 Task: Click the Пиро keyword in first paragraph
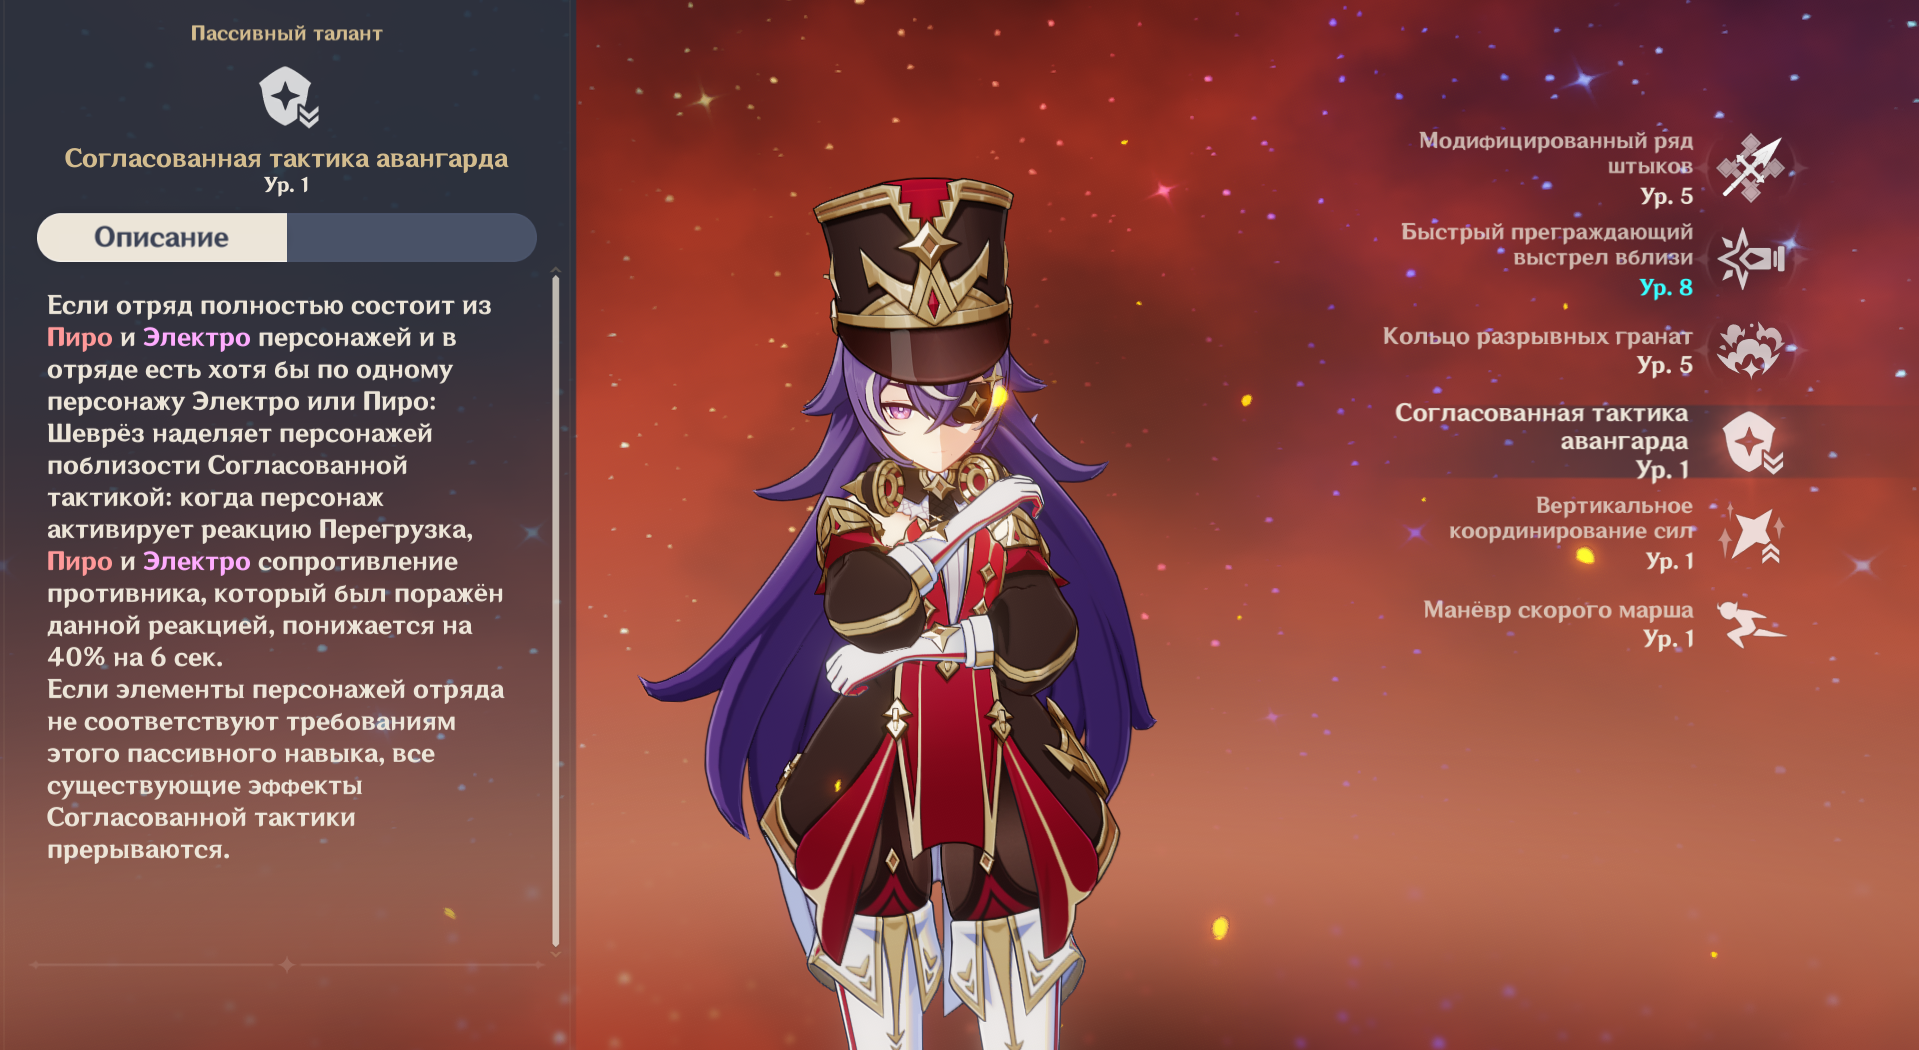pyautogui.click(x=80, y=337)
